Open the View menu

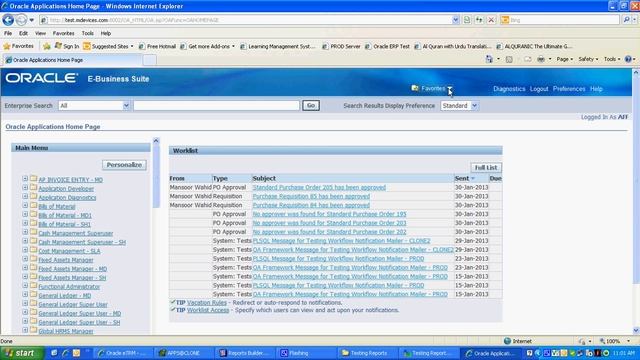click(40, 33)
